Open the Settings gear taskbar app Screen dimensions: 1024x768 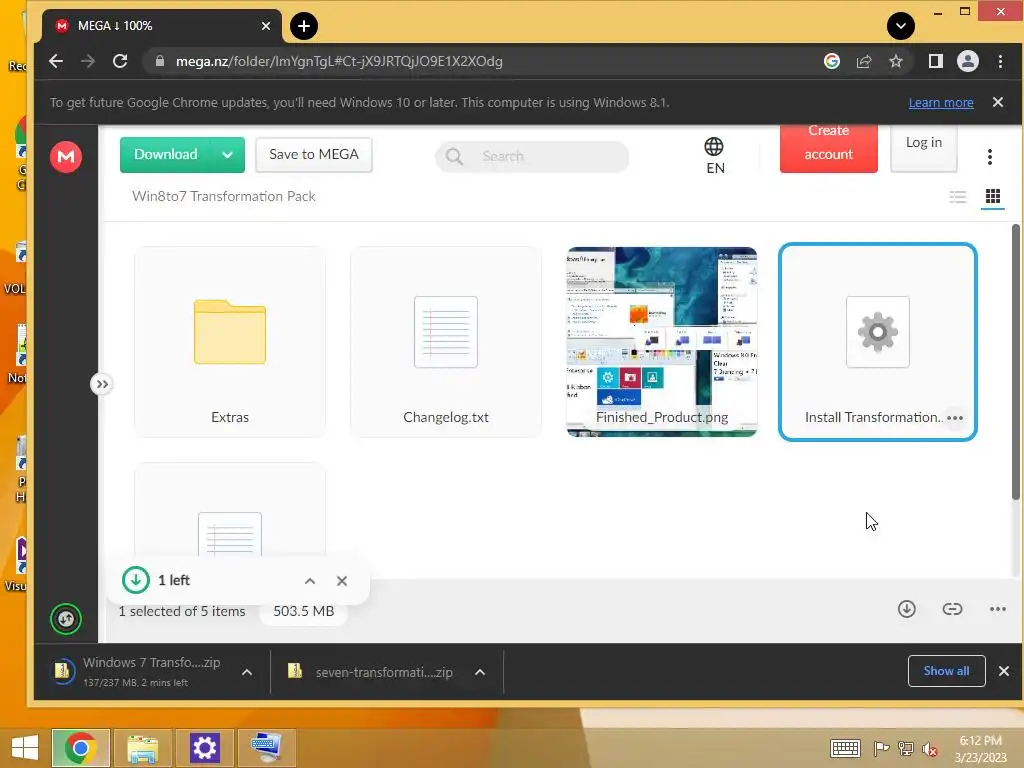[204, 748]
